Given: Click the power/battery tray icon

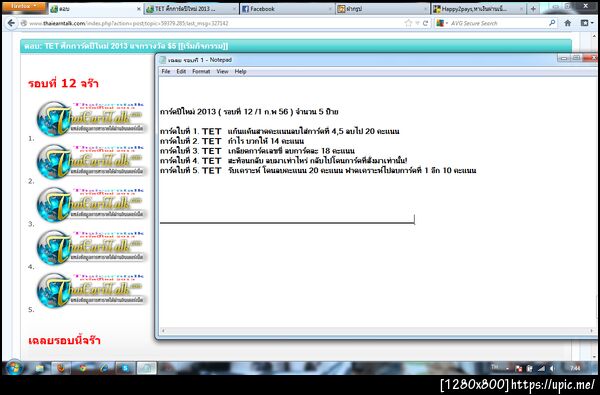Looking at the screenshot, I should (x=530, y=369).
